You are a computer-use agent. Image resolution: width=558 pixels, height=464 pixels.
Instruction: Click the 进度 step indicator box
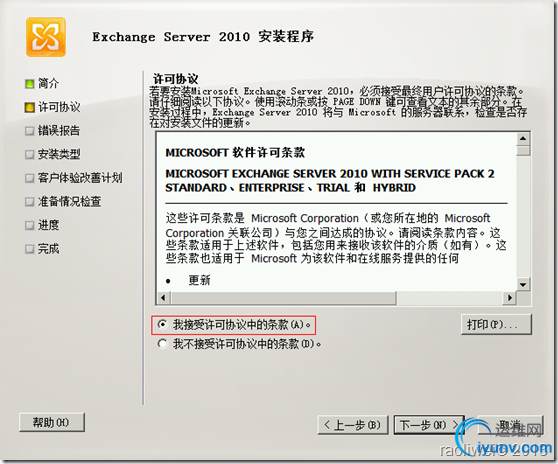(x=30, y=225)
